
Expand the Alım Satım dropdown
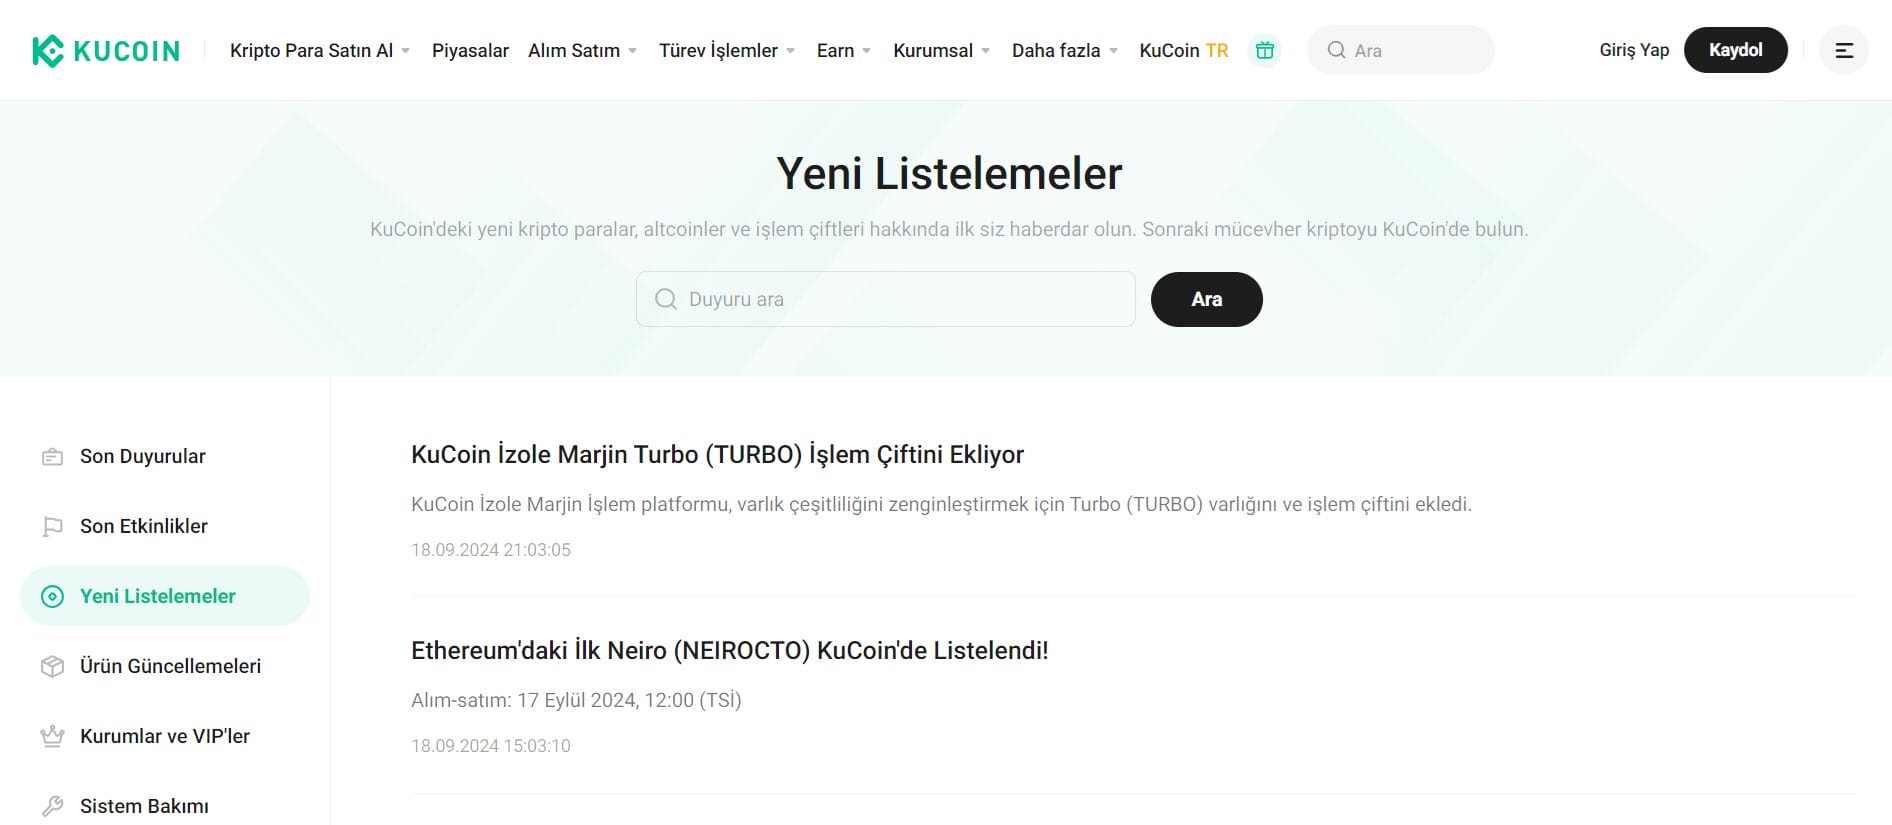tap(582, 50)
